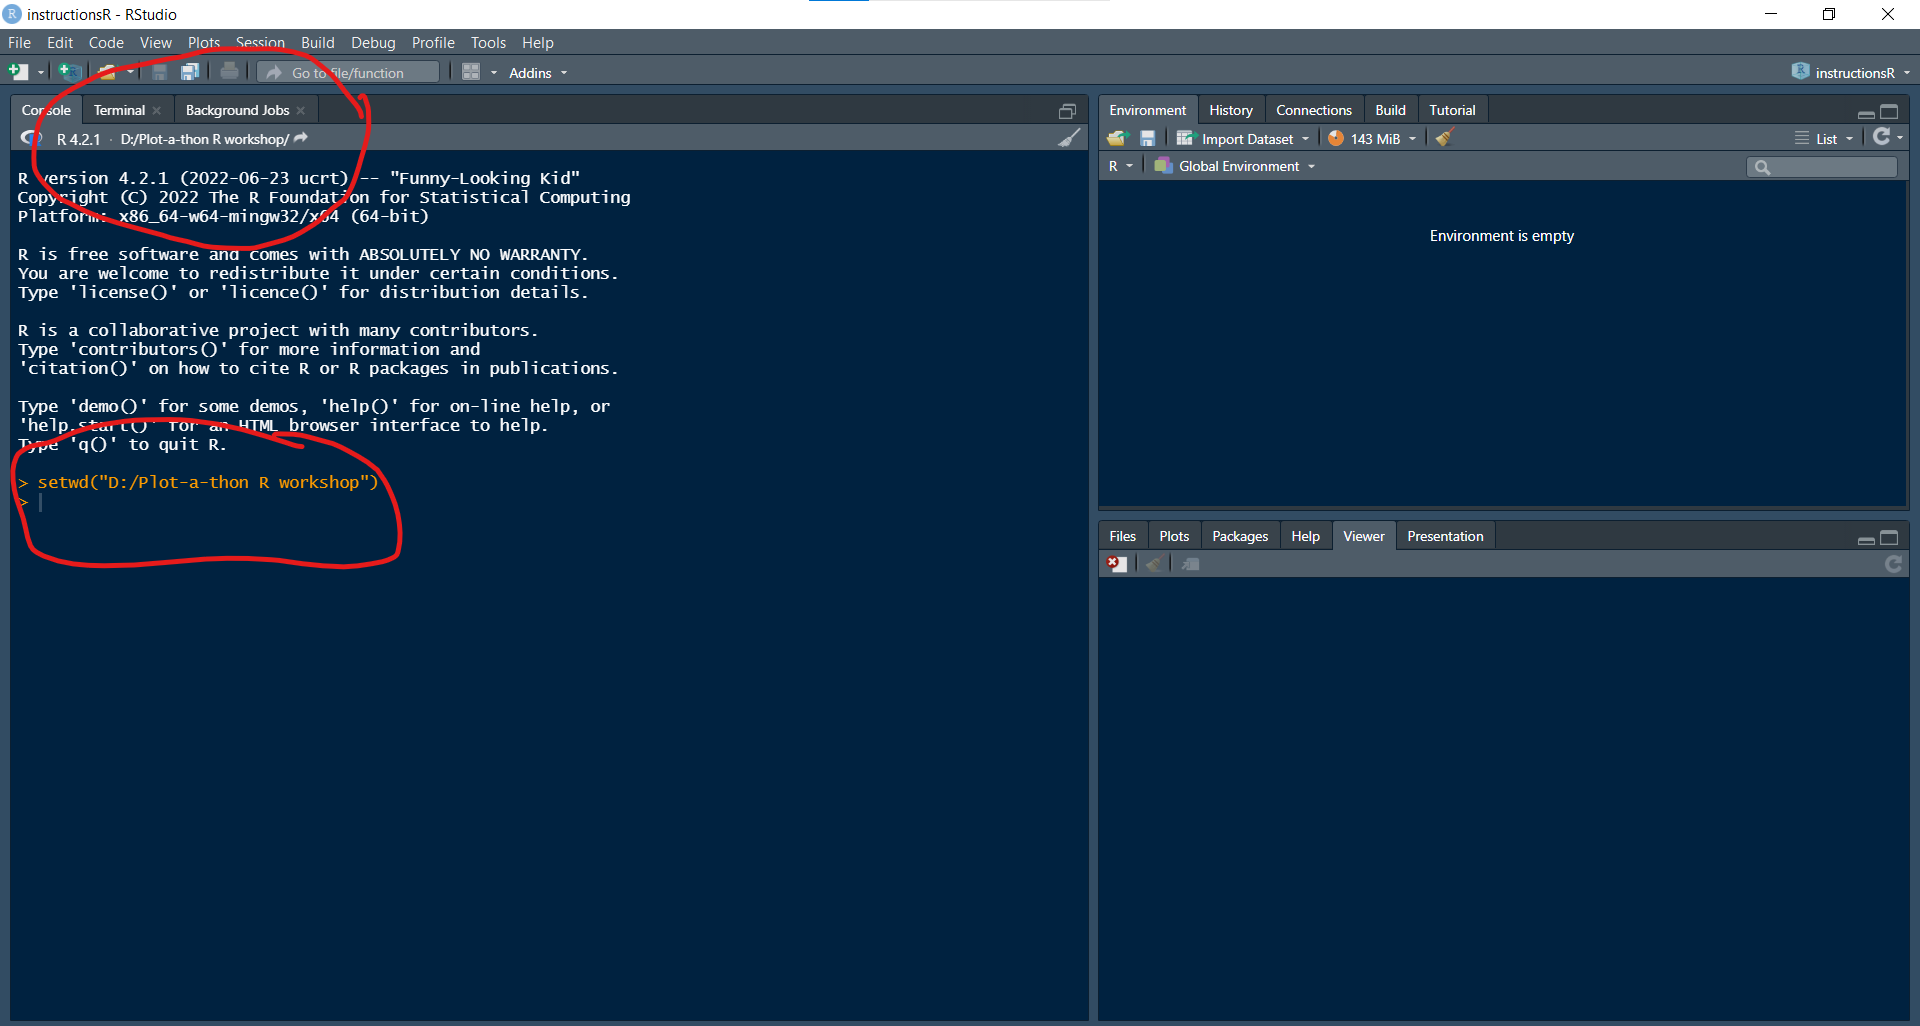Switch to the Console tab

pyautogui.click(x=46, y=110)
